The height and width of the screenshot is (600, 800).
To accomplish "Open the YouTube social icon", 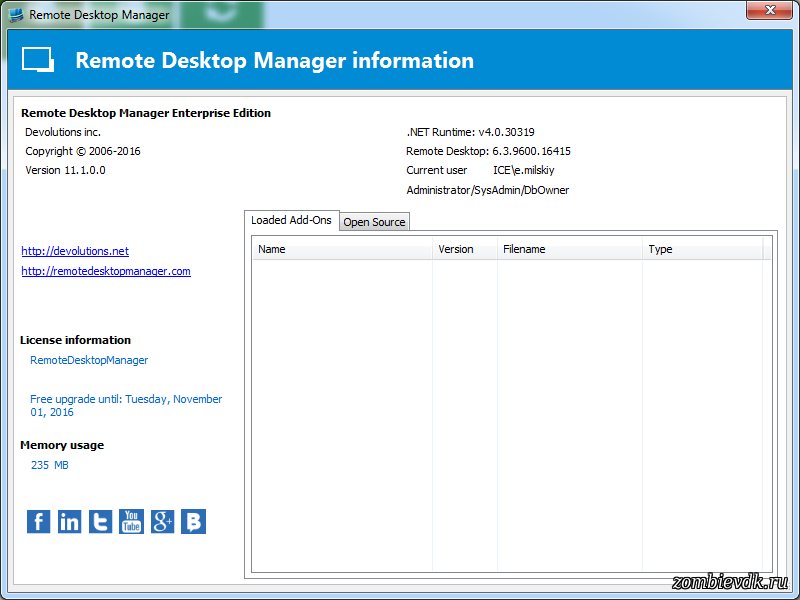I will pyautogui.click(x=132, y=521).
